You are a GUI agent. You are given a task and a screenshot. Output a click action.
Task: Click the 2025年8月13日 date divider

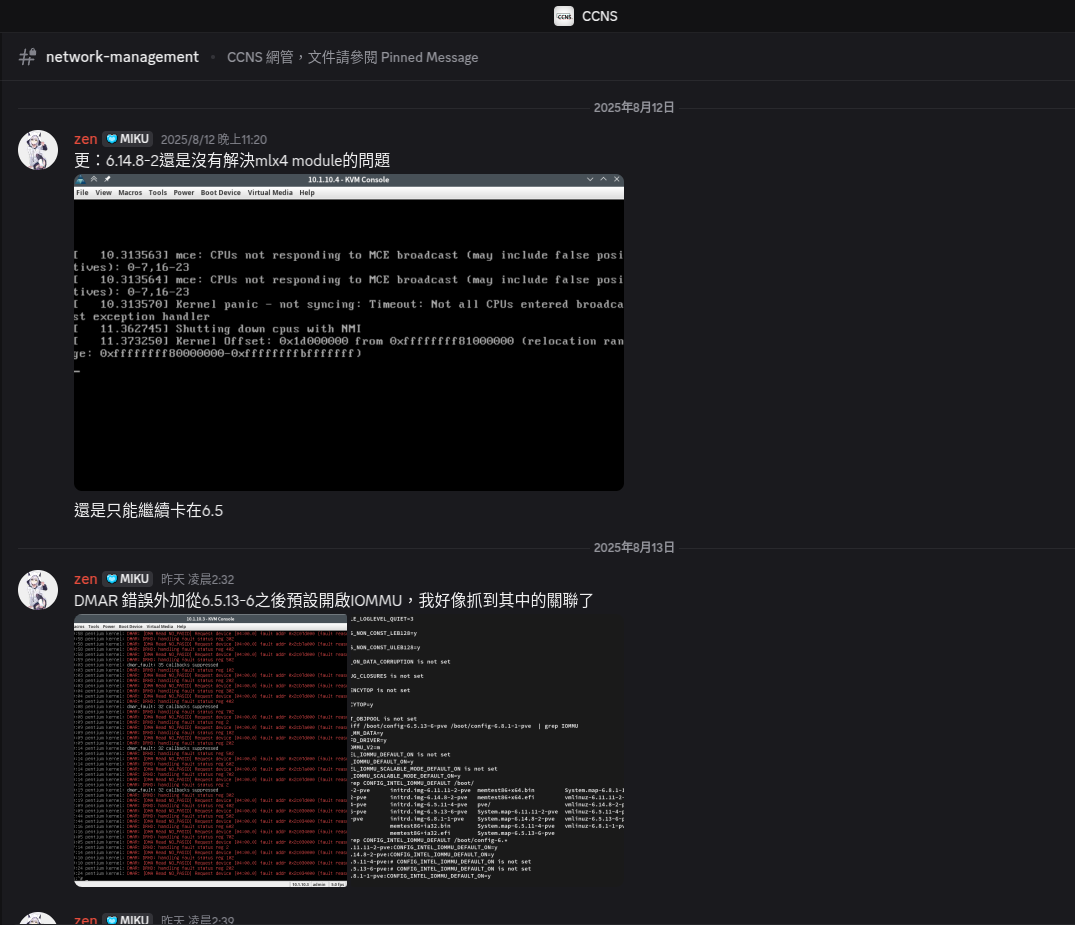pos(634,548)
